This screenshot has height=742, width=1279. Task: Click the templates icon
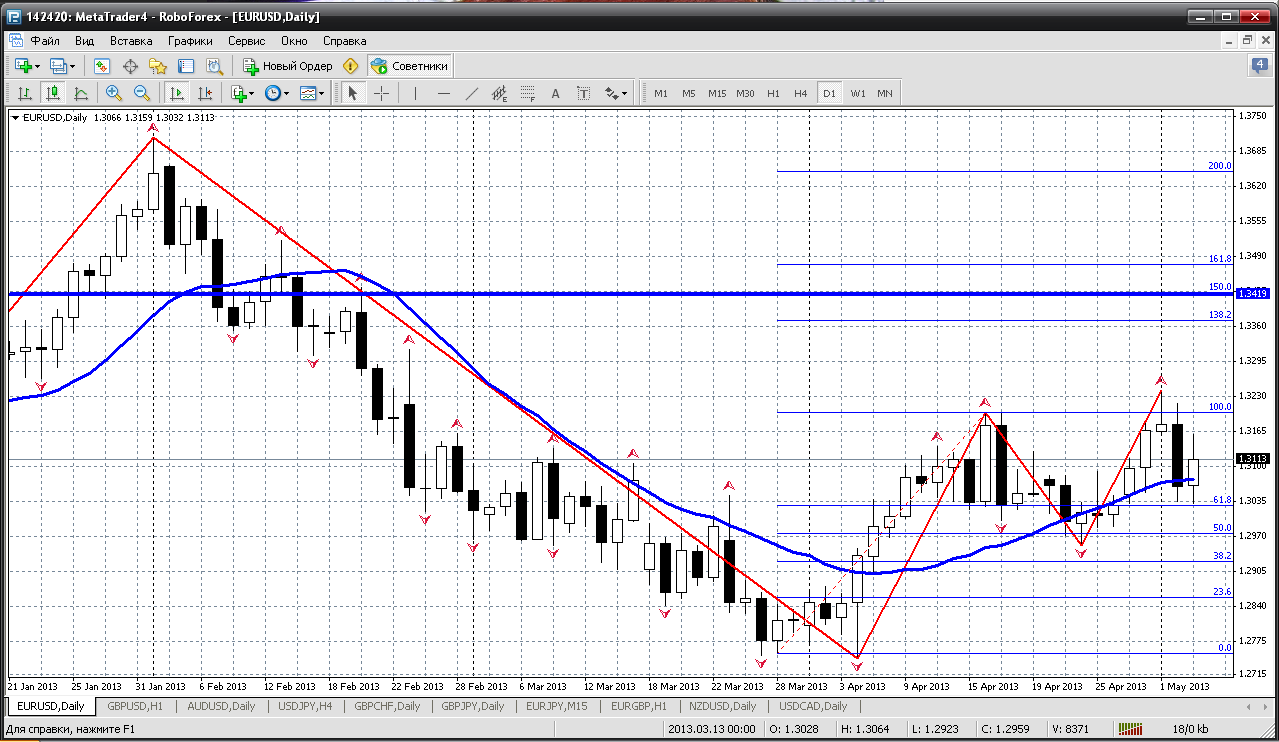pyautogui.click(x=308, y=93)
